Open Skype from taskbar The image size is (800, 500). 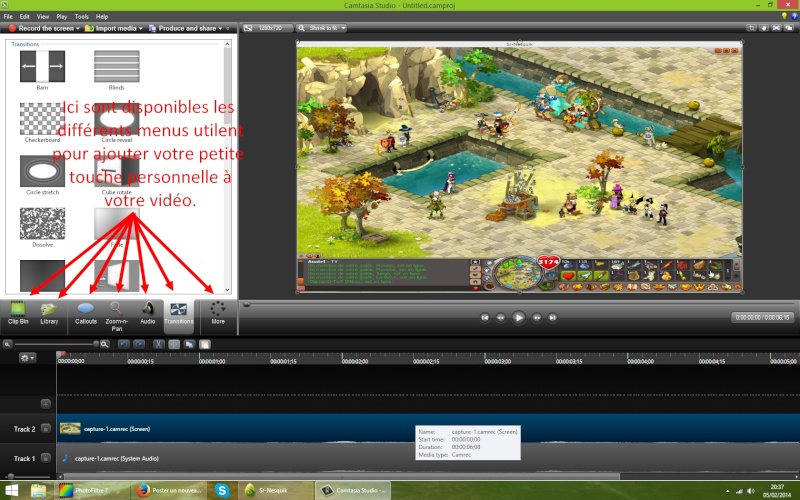click(x=222, y=490)
